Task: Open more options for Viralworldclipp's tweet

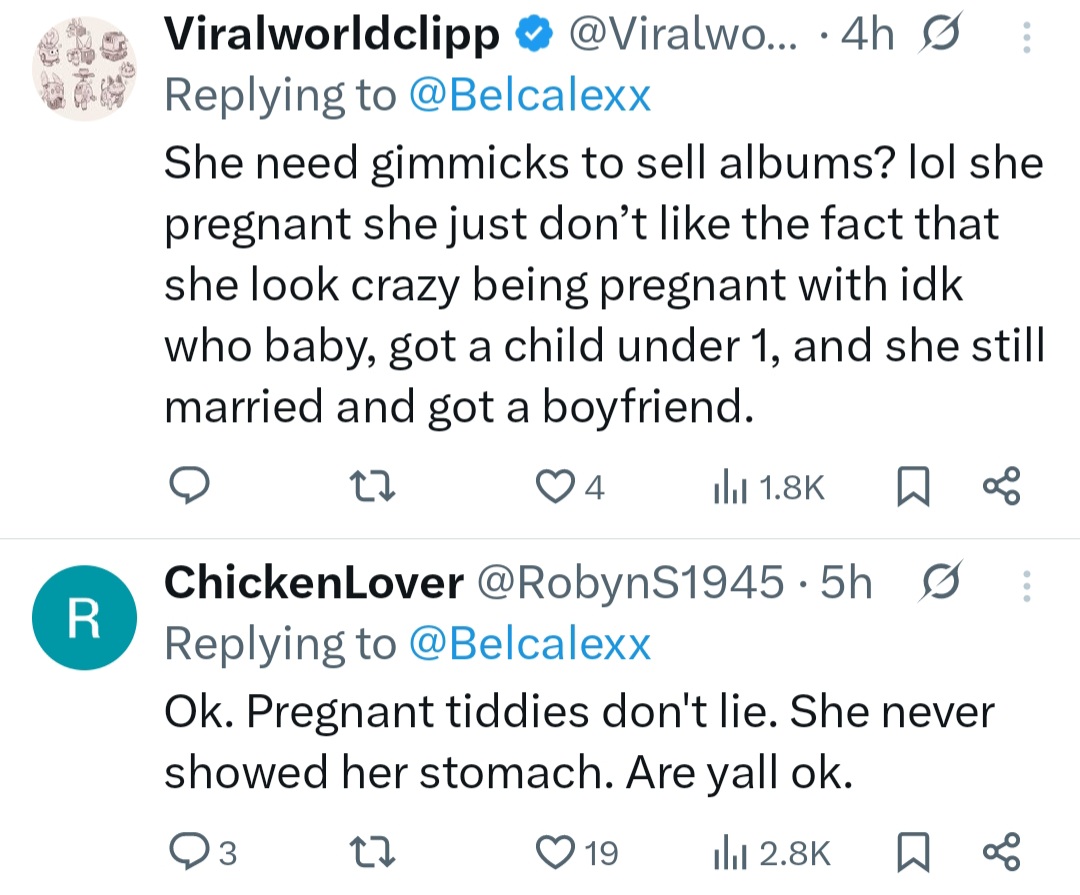Action: tap(1025, 38)
